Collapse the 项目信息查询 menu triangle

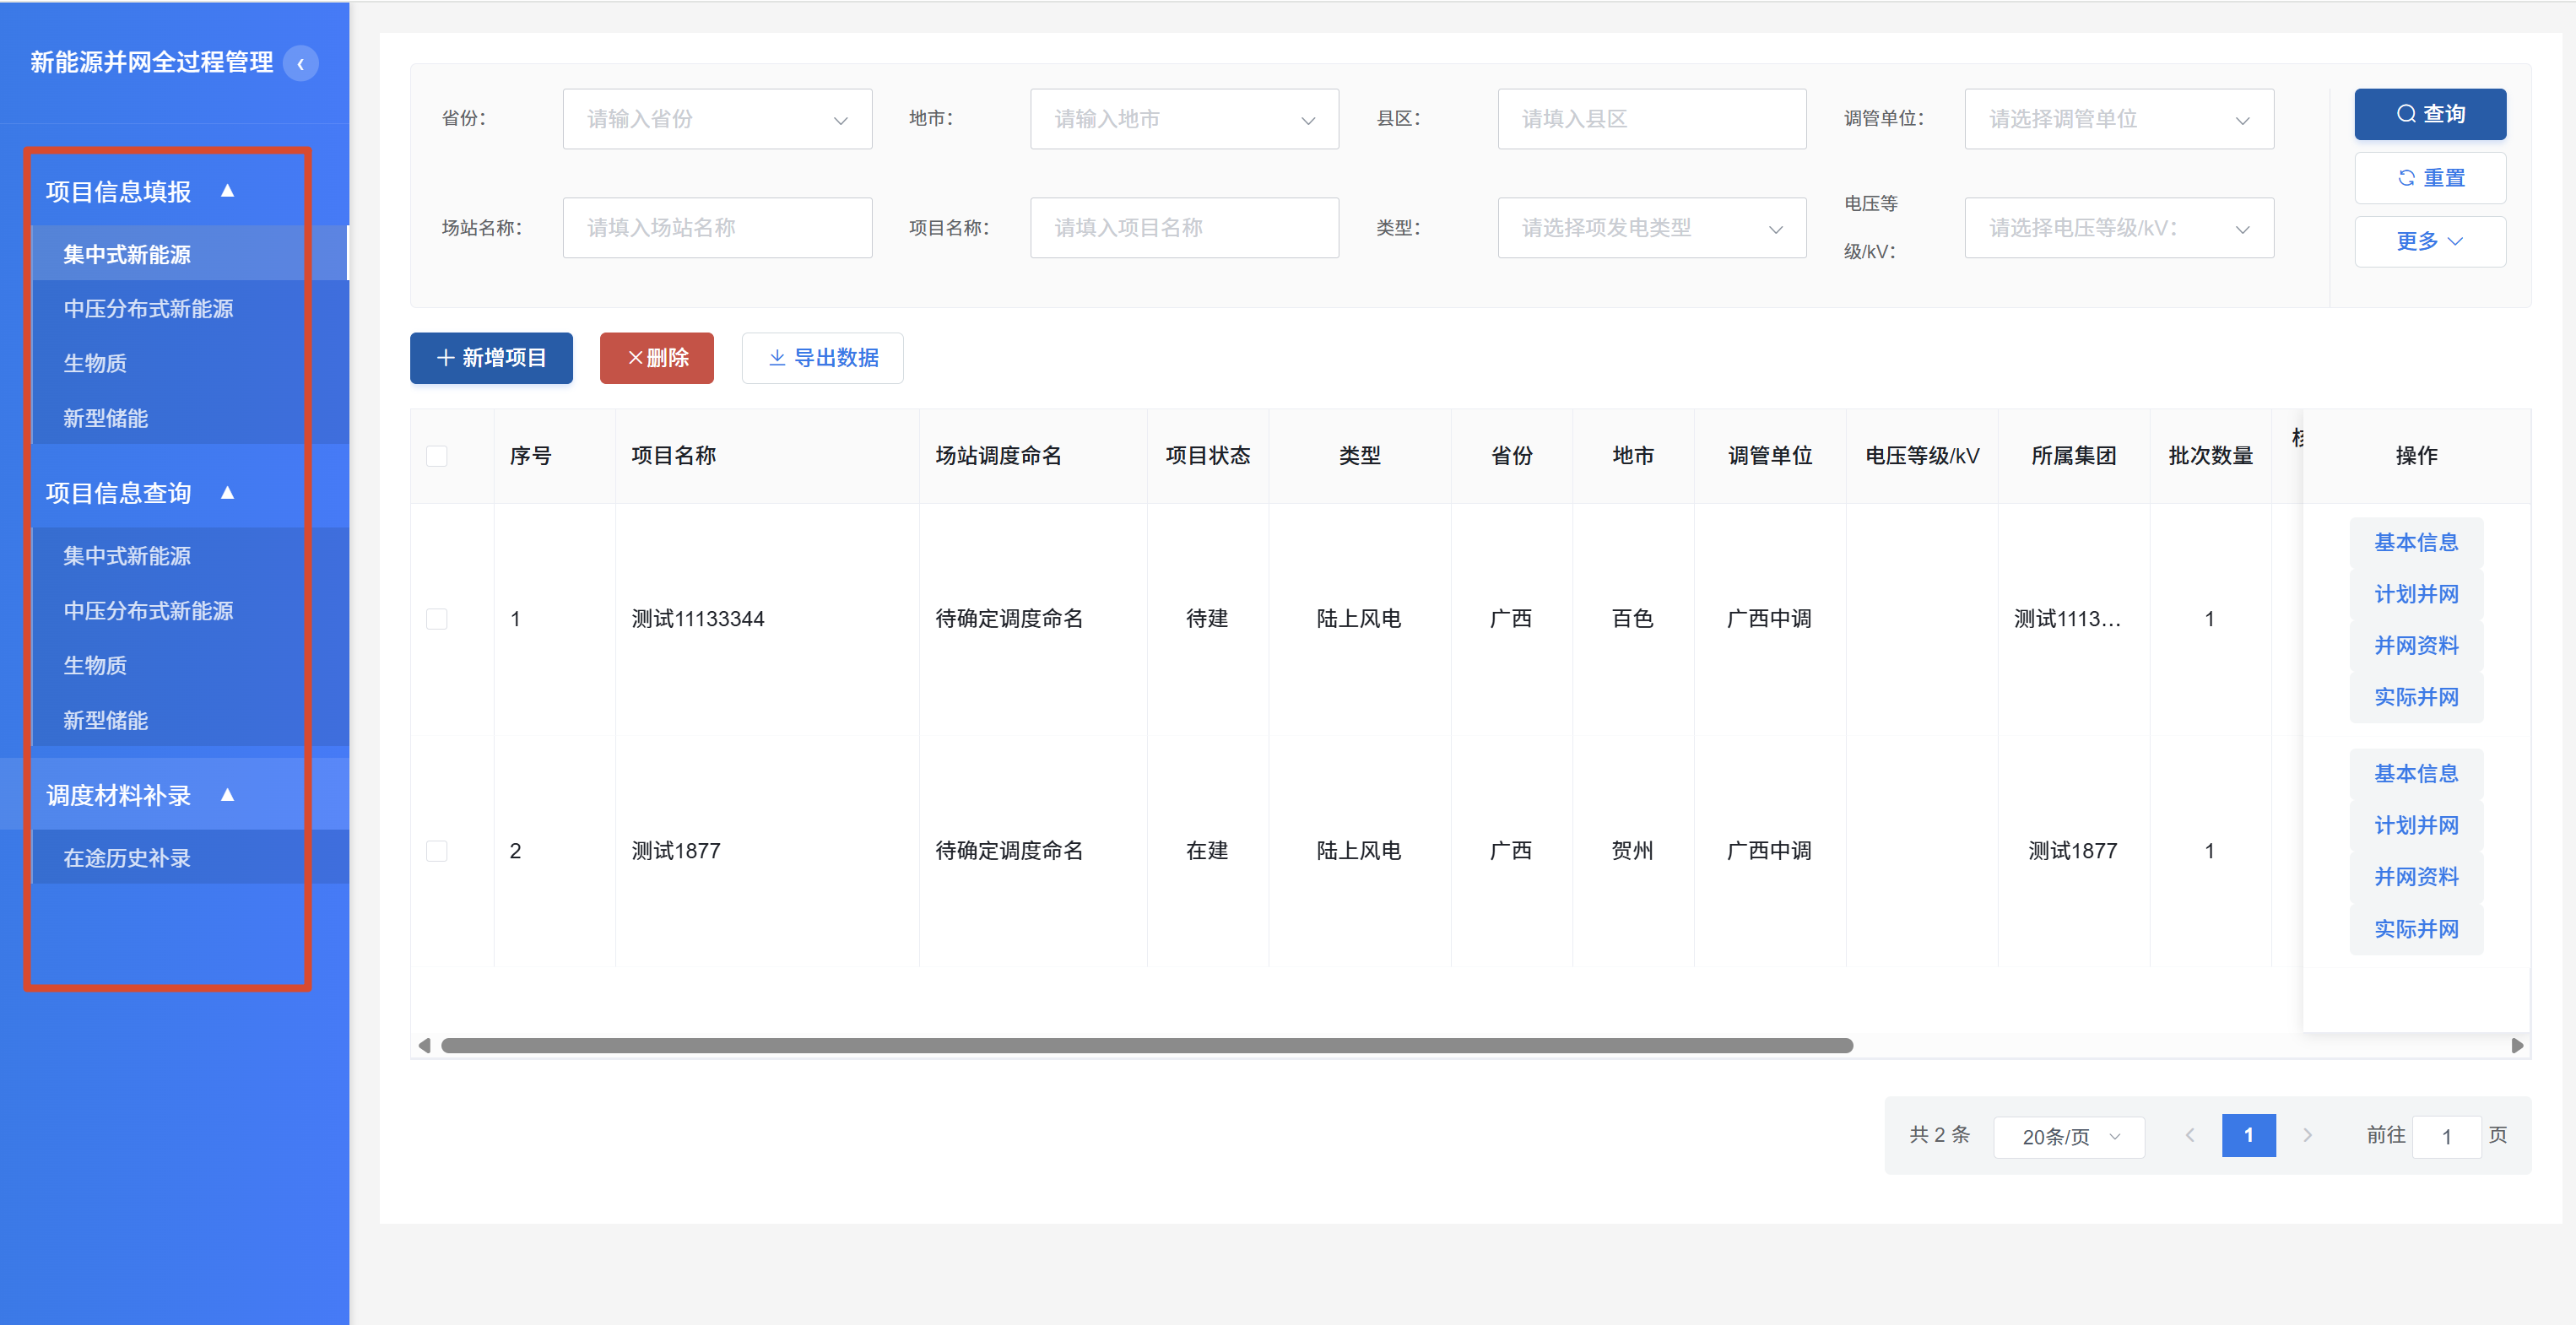point(228,492)
